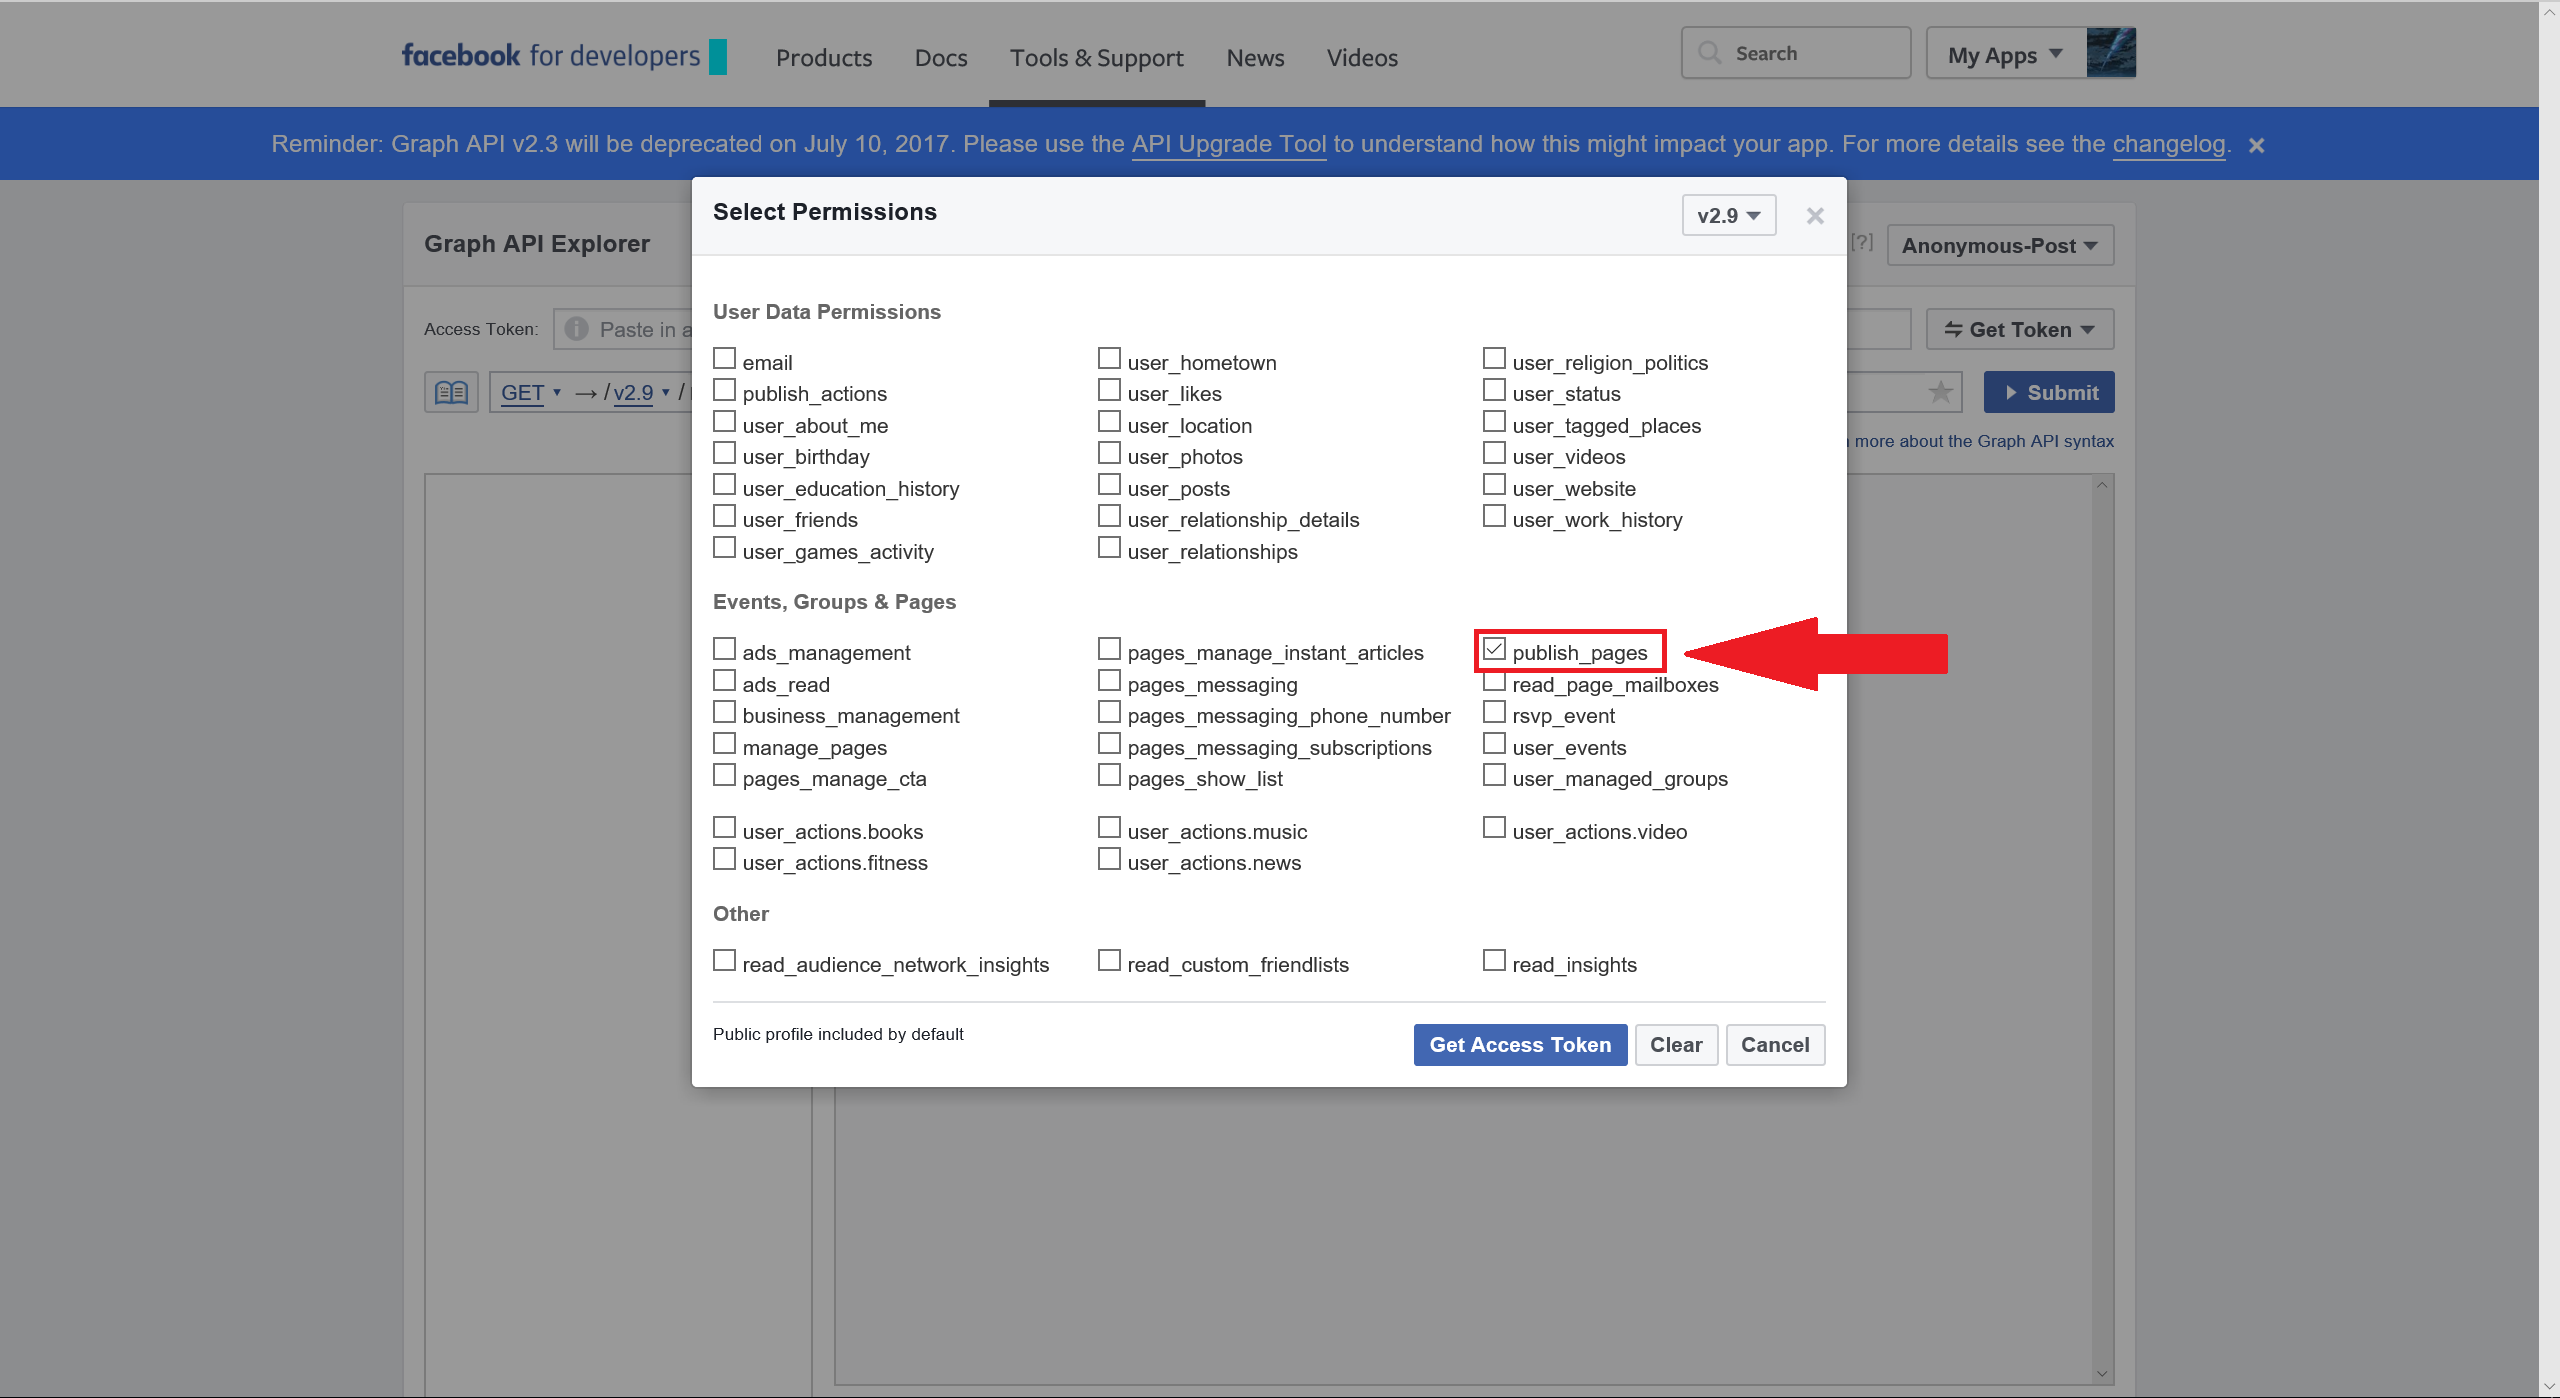Open the v2.9 version dropdown
The image size is (2560, 1398).
coord(1728,216)
